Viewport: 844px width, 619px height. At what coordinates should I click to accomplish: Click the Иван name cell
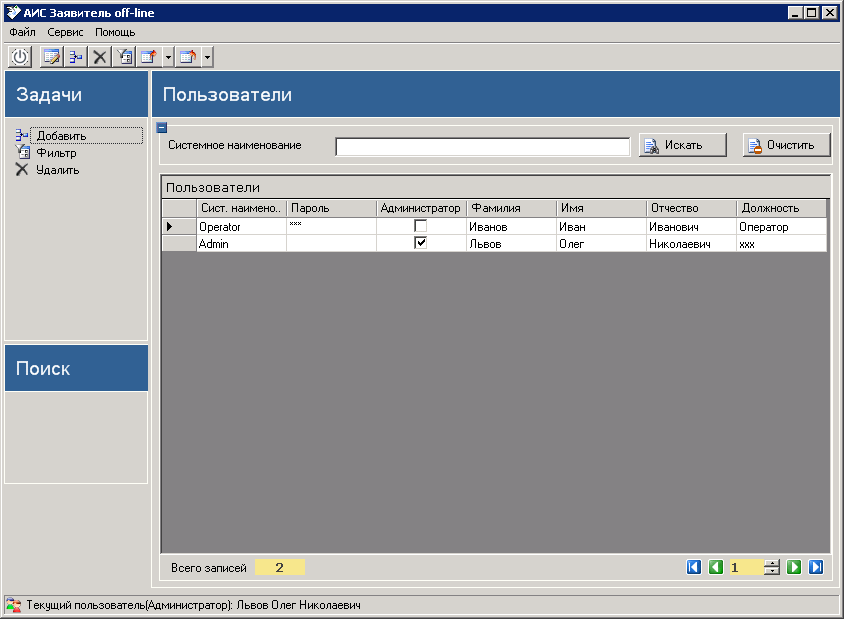pyautogui.click(x=601, y=227)
